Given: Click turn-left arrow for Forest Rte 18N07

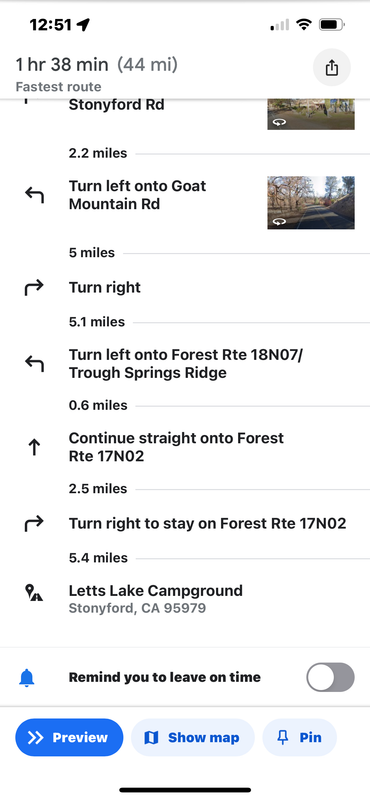Looking at the screenshot, I should pyautogui.click(x=34, y=364).
